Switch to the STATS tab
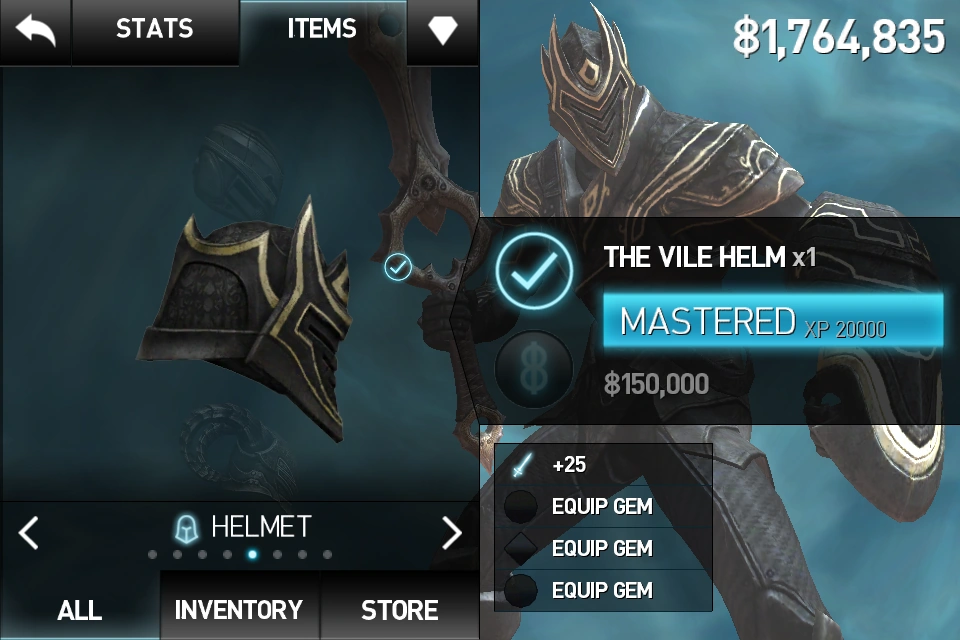The image size is (960, 640). click(x=155, y=29)
